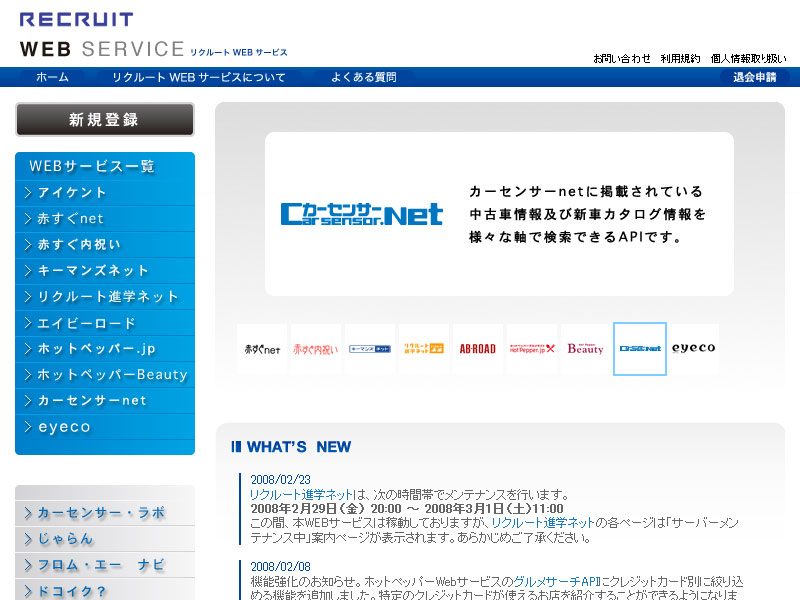Image resolution: width=800 pixels, height=600 pixels.
Task: Click second リクルート進学ネット link in news text
Action: click(543, 523)
